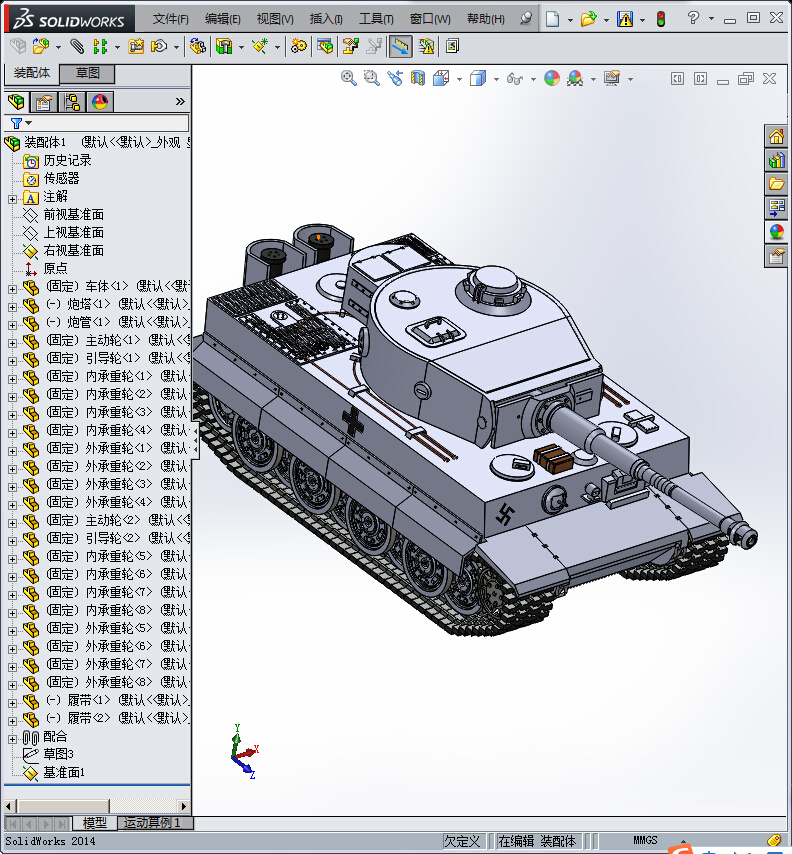
Task: Open the DisplayManager color tab
Action: (x=100, y=102)
